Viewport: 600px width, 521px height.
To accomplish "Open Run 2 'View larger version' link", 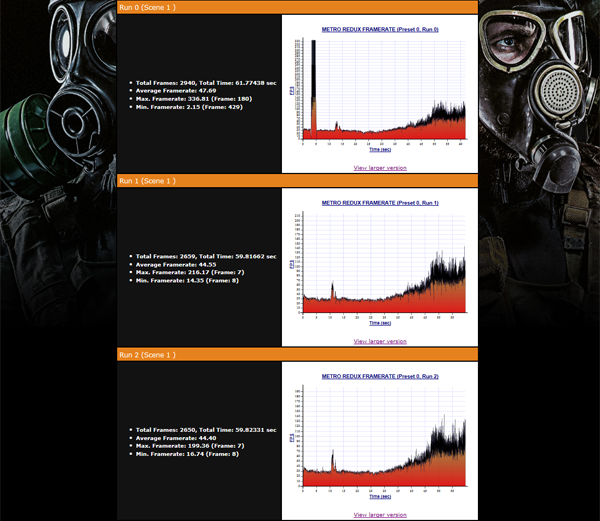I will pyautogui.click(x=380, y=515).
